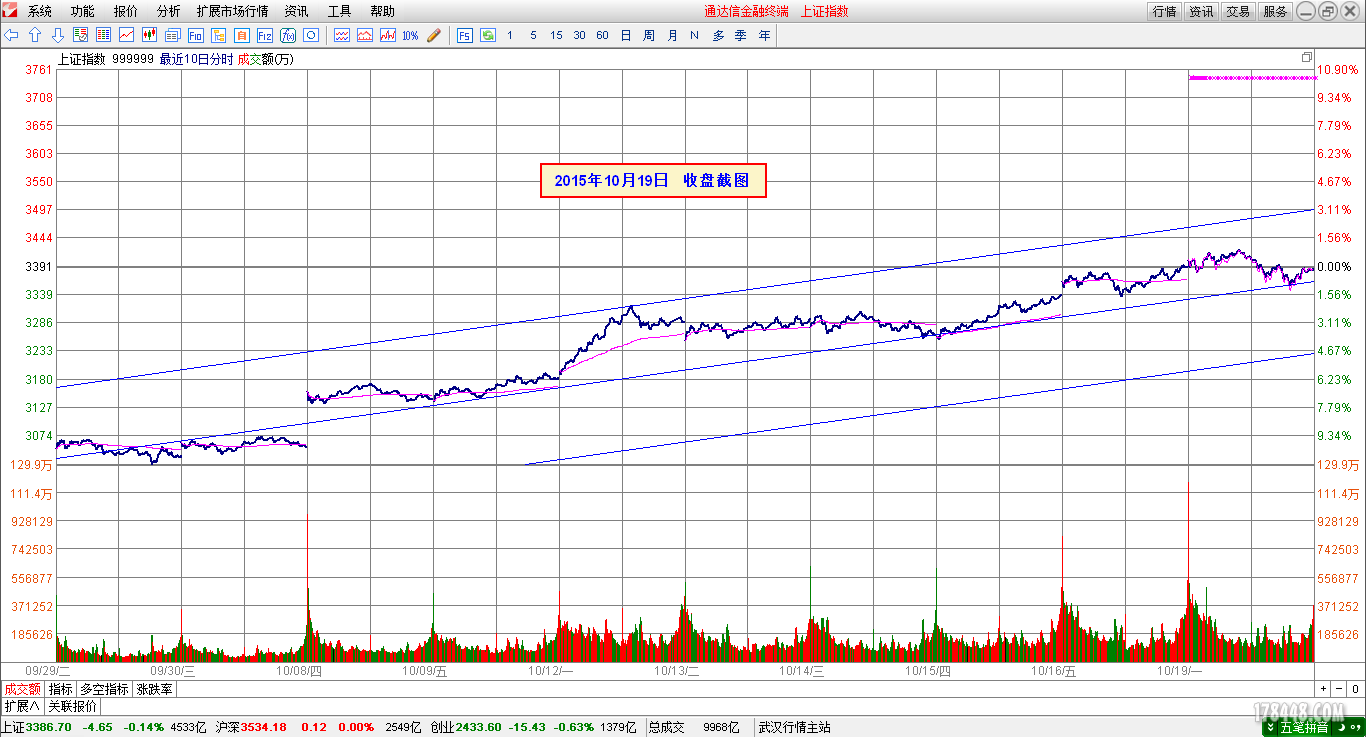Open the 报价 menu
The height and width of the screenshot is (737, 1366).
coord(126,12)
